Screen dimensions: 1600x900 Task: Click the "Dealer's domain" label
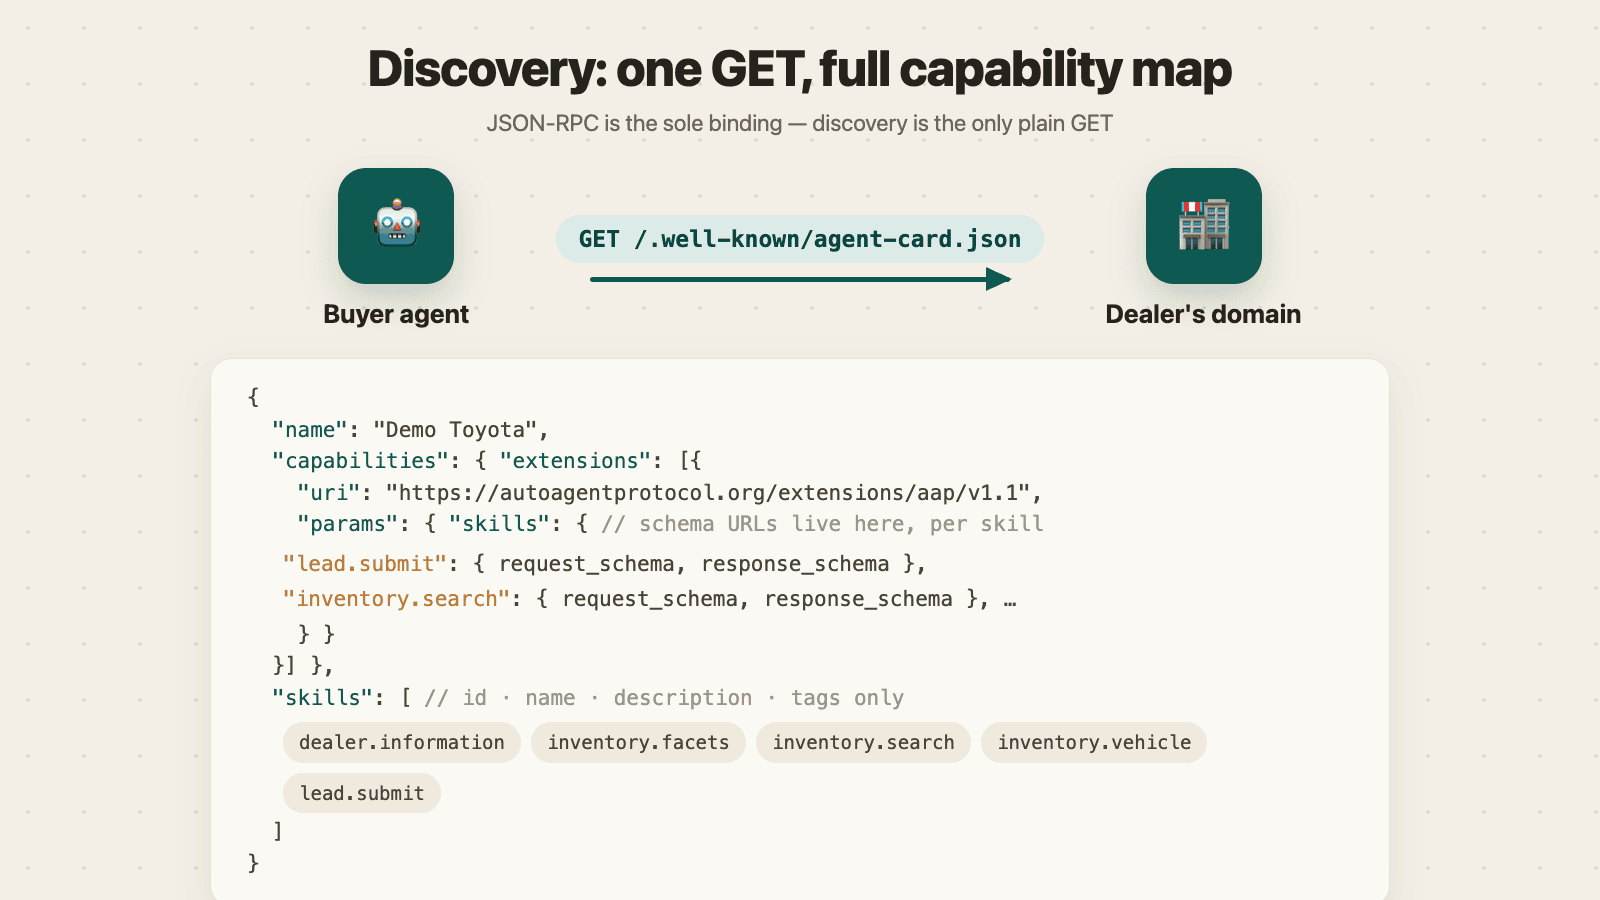1203,314
